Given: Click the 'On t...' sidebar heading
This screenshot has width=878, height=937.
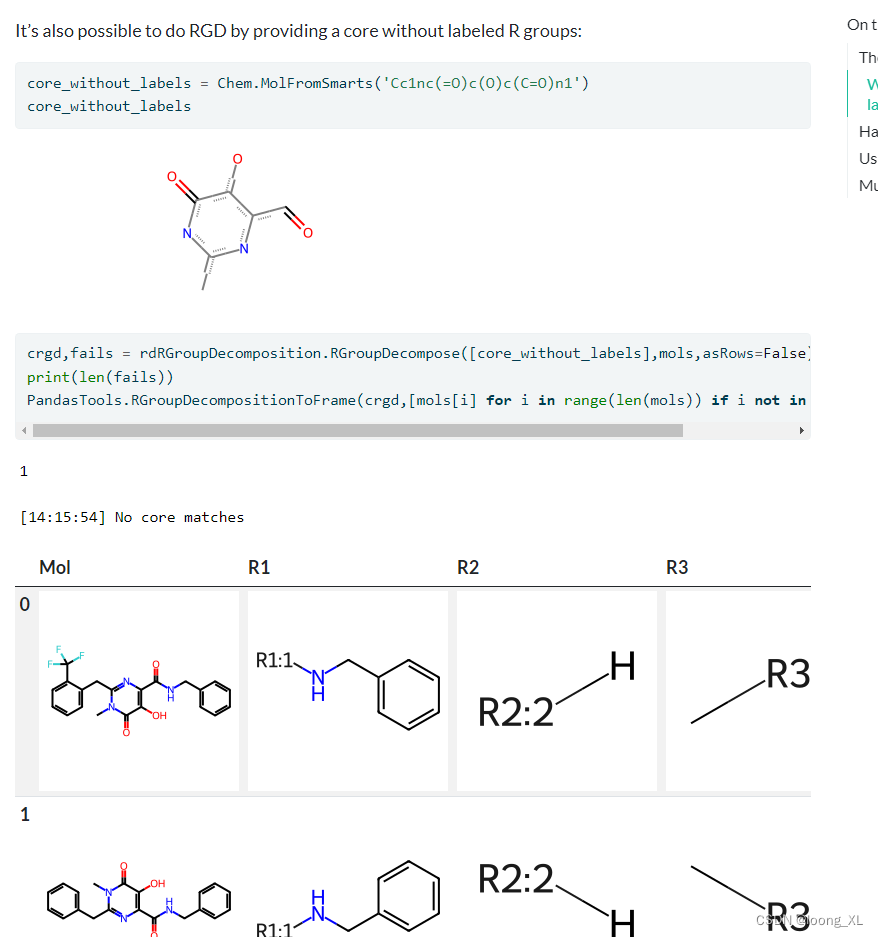Looking at the screenshot, I should (x=861, y=24).
